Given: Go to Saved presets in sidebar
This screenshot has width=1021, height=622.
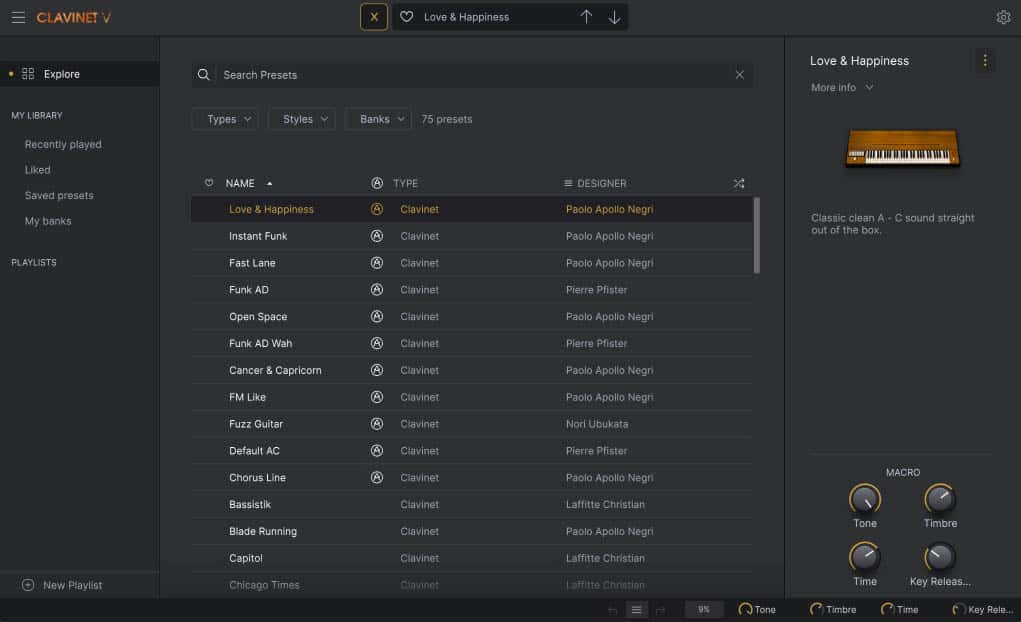Looking at the screenshot, I should tap(59, 196).
